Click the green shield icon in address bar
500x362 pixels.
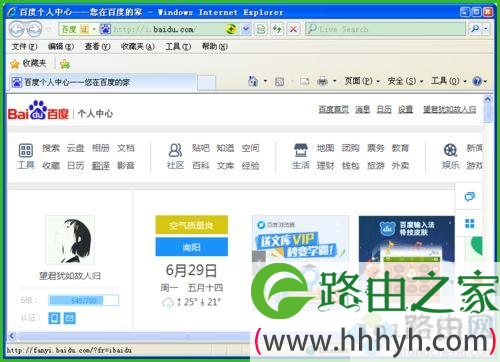click(231, 29)
